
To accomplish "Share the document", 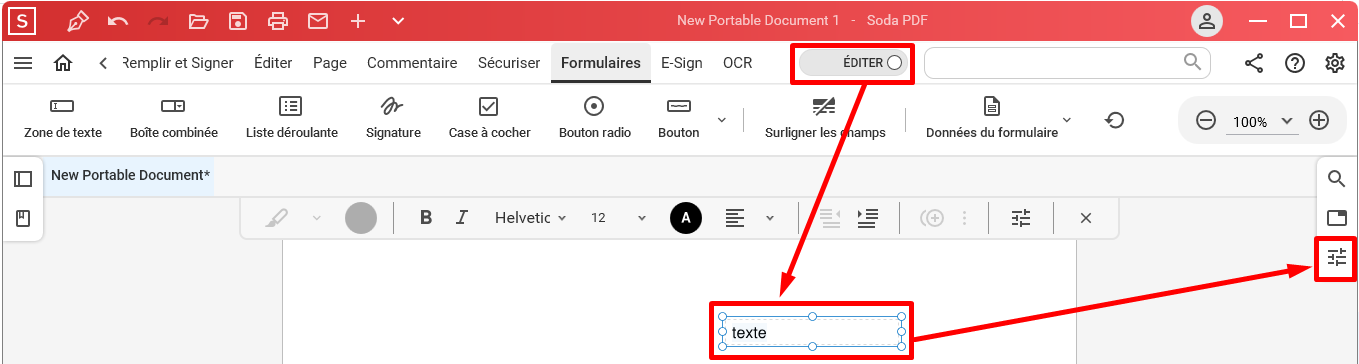I will pyautogui.click(x=1254, y=63).
